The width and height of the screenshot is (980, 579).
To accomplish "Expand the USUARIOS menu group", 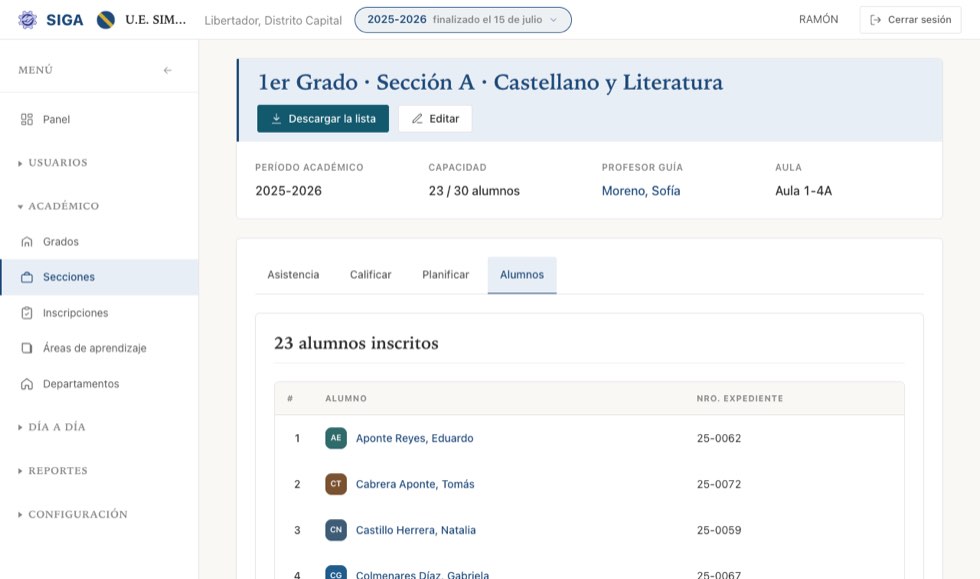I will point(53,163).
